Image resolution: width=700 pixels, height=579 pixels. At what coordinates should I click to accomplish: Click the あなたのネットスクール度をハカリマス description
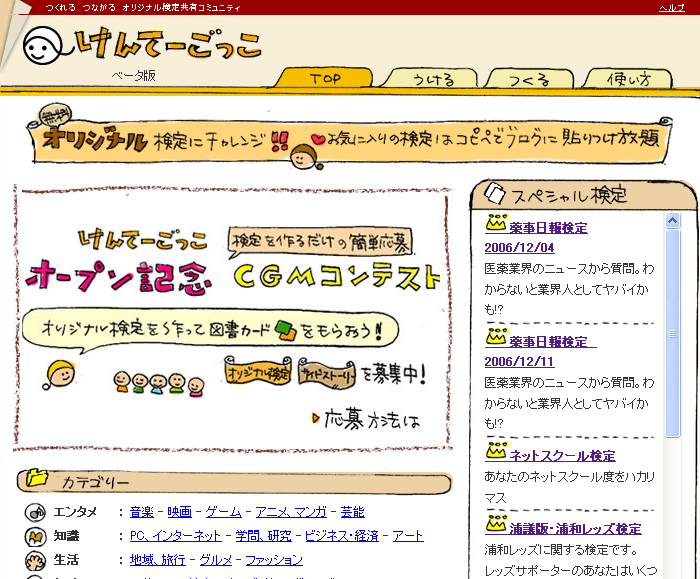pyautogui.click(x=570, y=487)
